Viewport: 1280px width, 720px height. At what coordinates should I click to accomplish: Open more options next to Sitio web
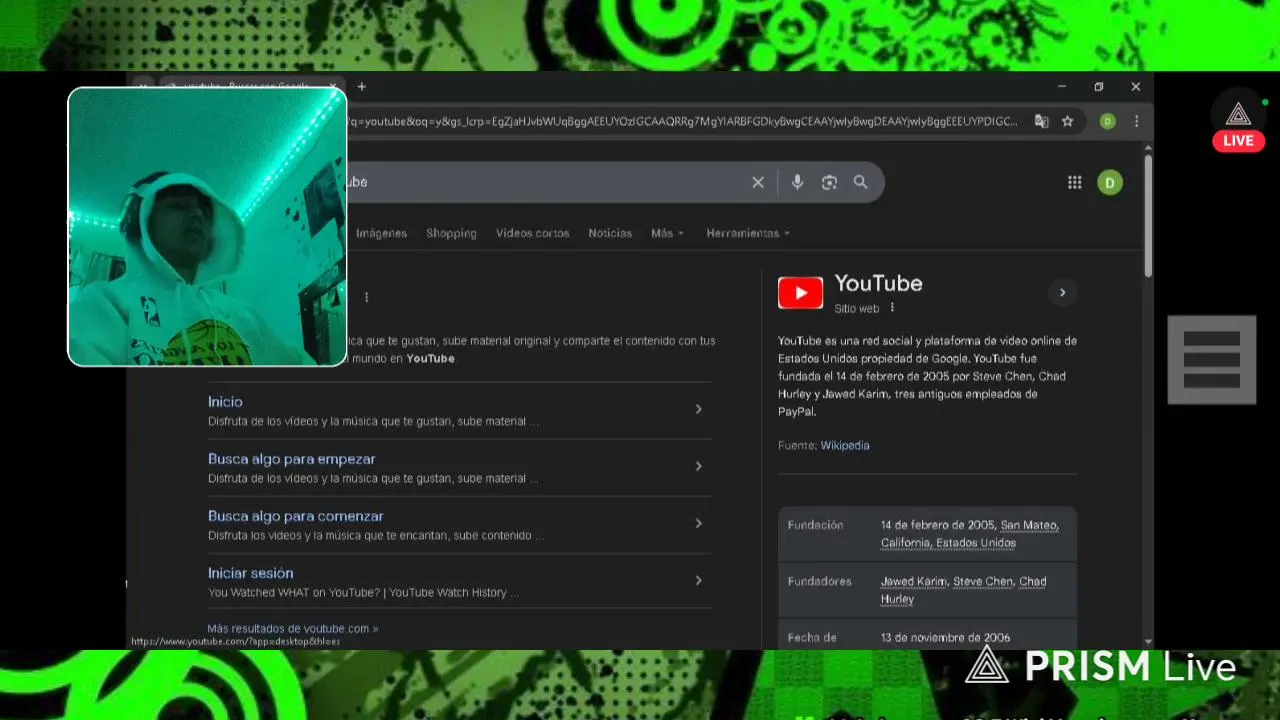[892, 308]
